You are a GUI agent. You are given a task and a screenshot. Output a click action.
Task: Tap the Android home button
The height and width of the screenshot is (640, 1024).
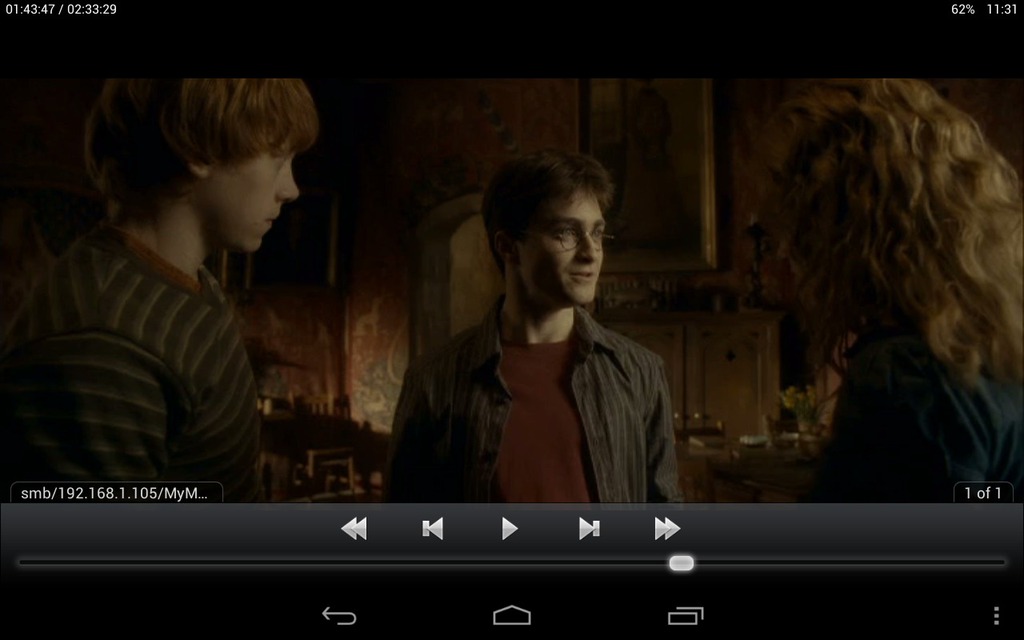click(x=512, y=616)
